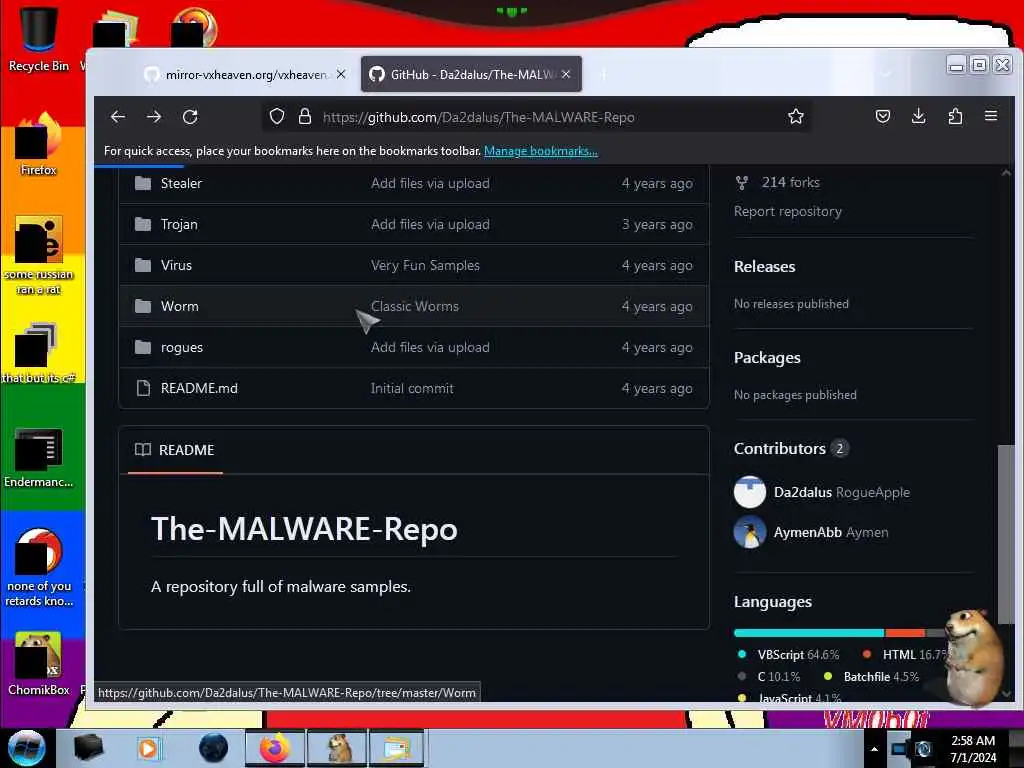Click the orange HTML segment of language bar
Viewport: 1024px width, 768px height.
click(x=904, y=633)
